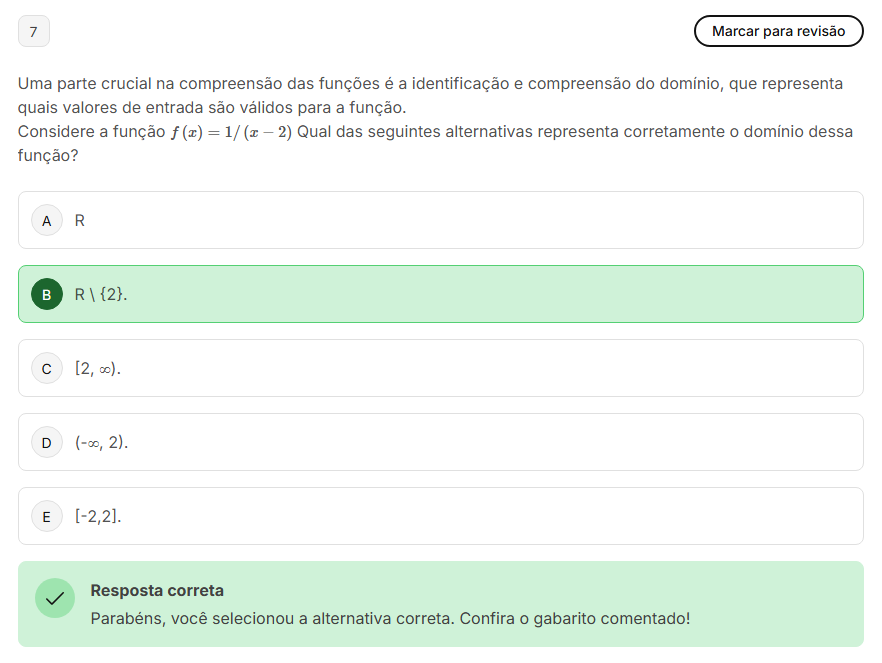The image size is (882, 663).
Task: Click "Considere a função" in the question
Action: point(91,132)
